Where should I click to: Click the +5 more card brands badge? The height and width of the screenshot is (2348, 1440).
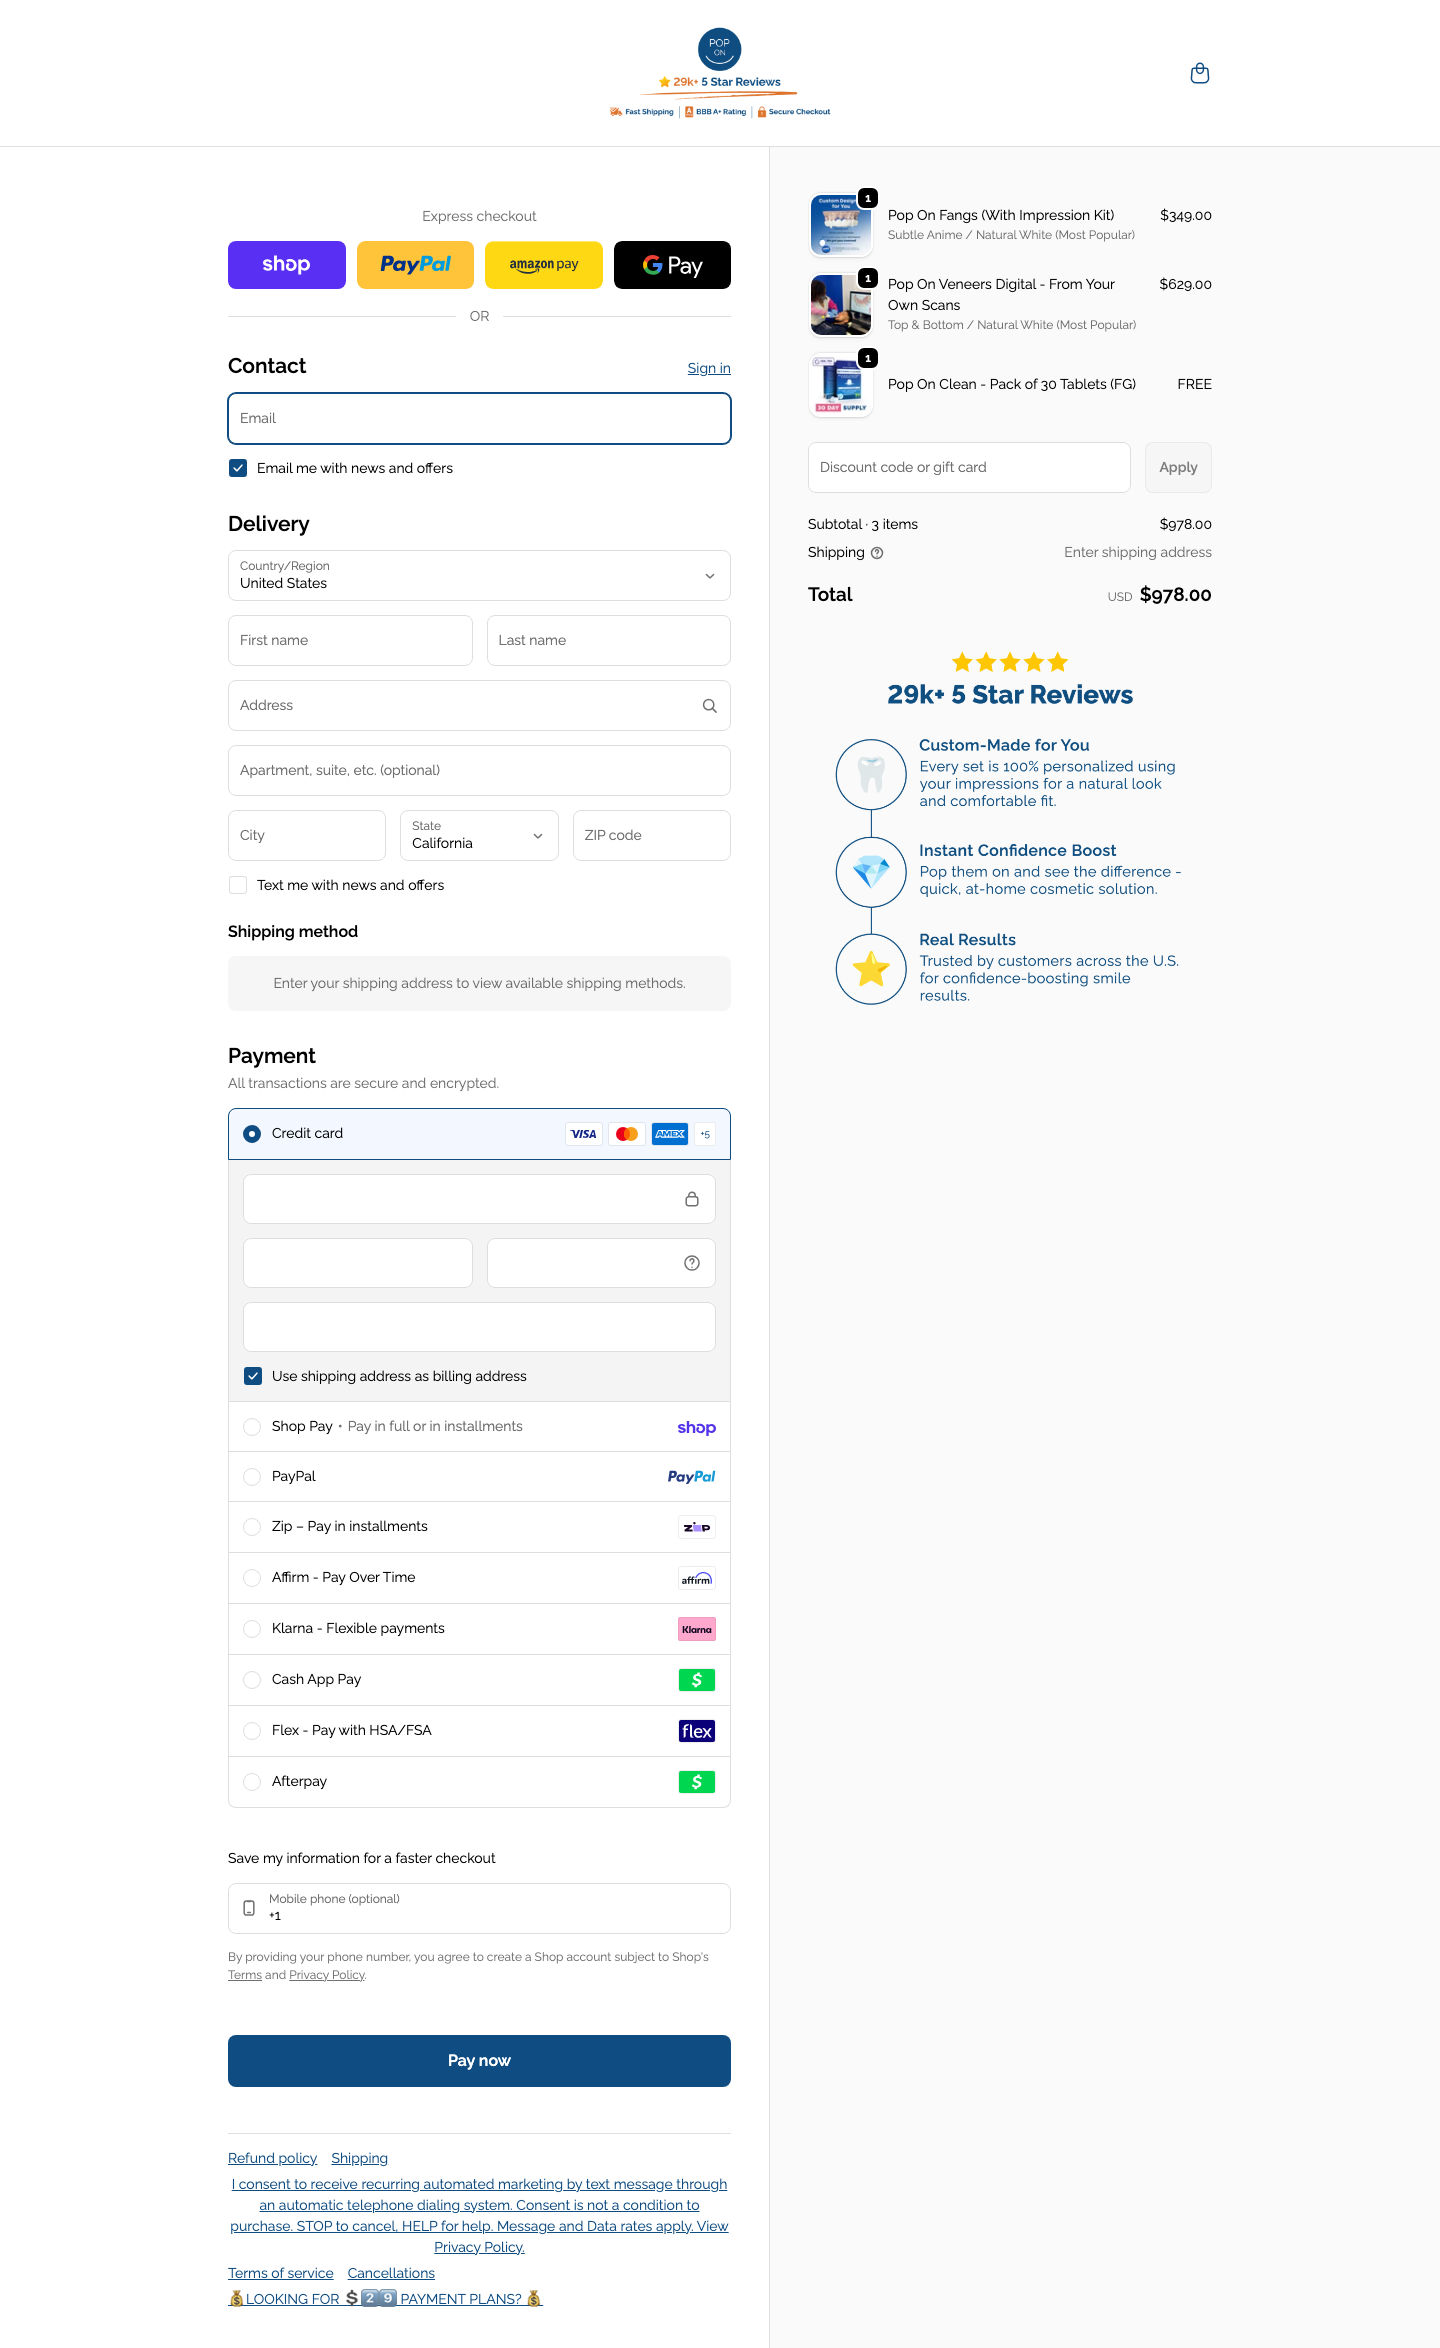click(x=705, y=1134)
